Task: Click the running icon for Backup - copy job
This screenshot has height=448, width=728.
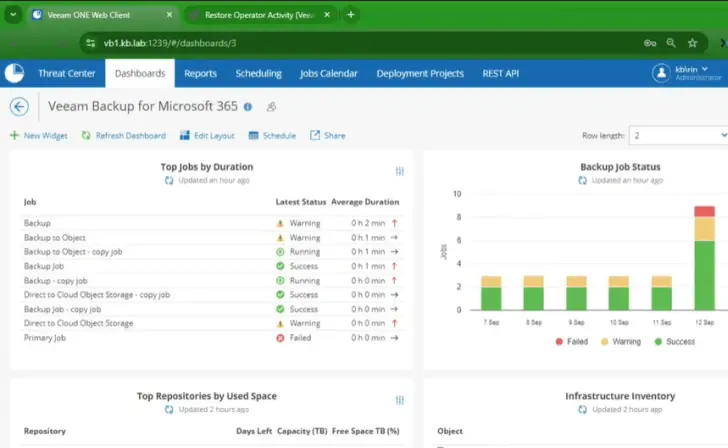Action: [x=280, y=281]
